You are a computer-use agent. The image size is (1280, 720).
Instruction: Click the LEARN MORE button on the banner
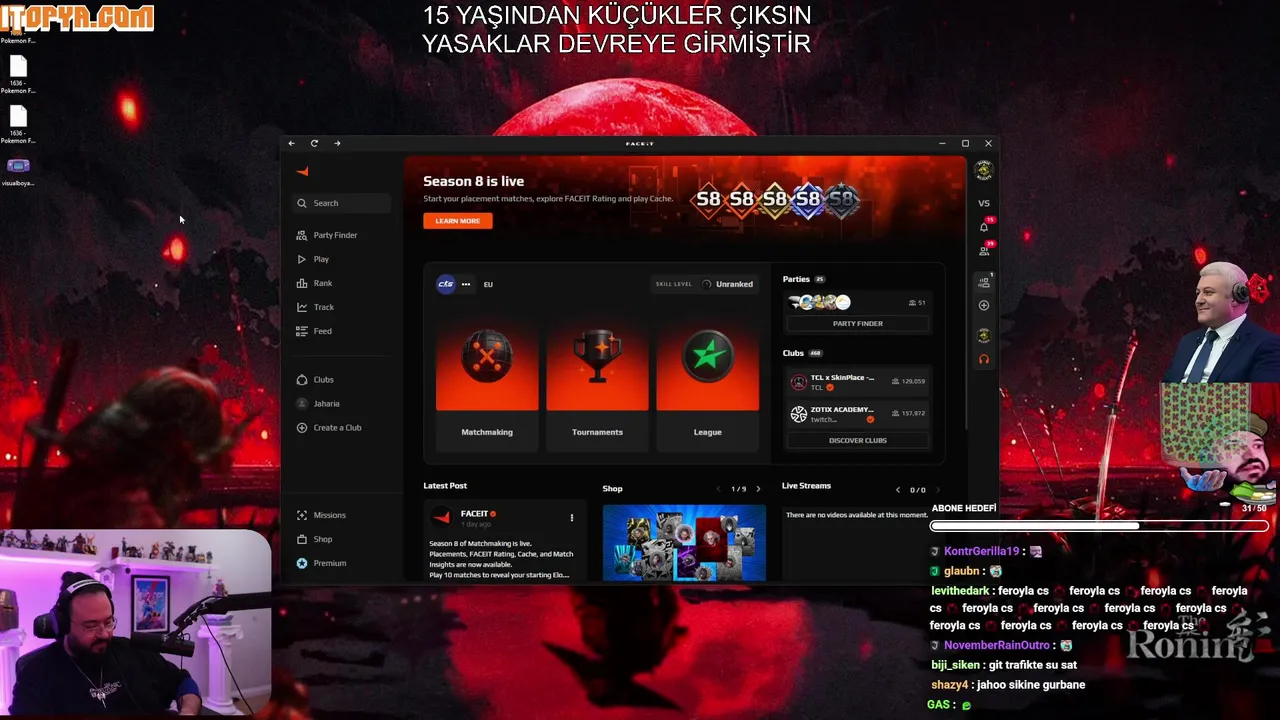point(458,221)
